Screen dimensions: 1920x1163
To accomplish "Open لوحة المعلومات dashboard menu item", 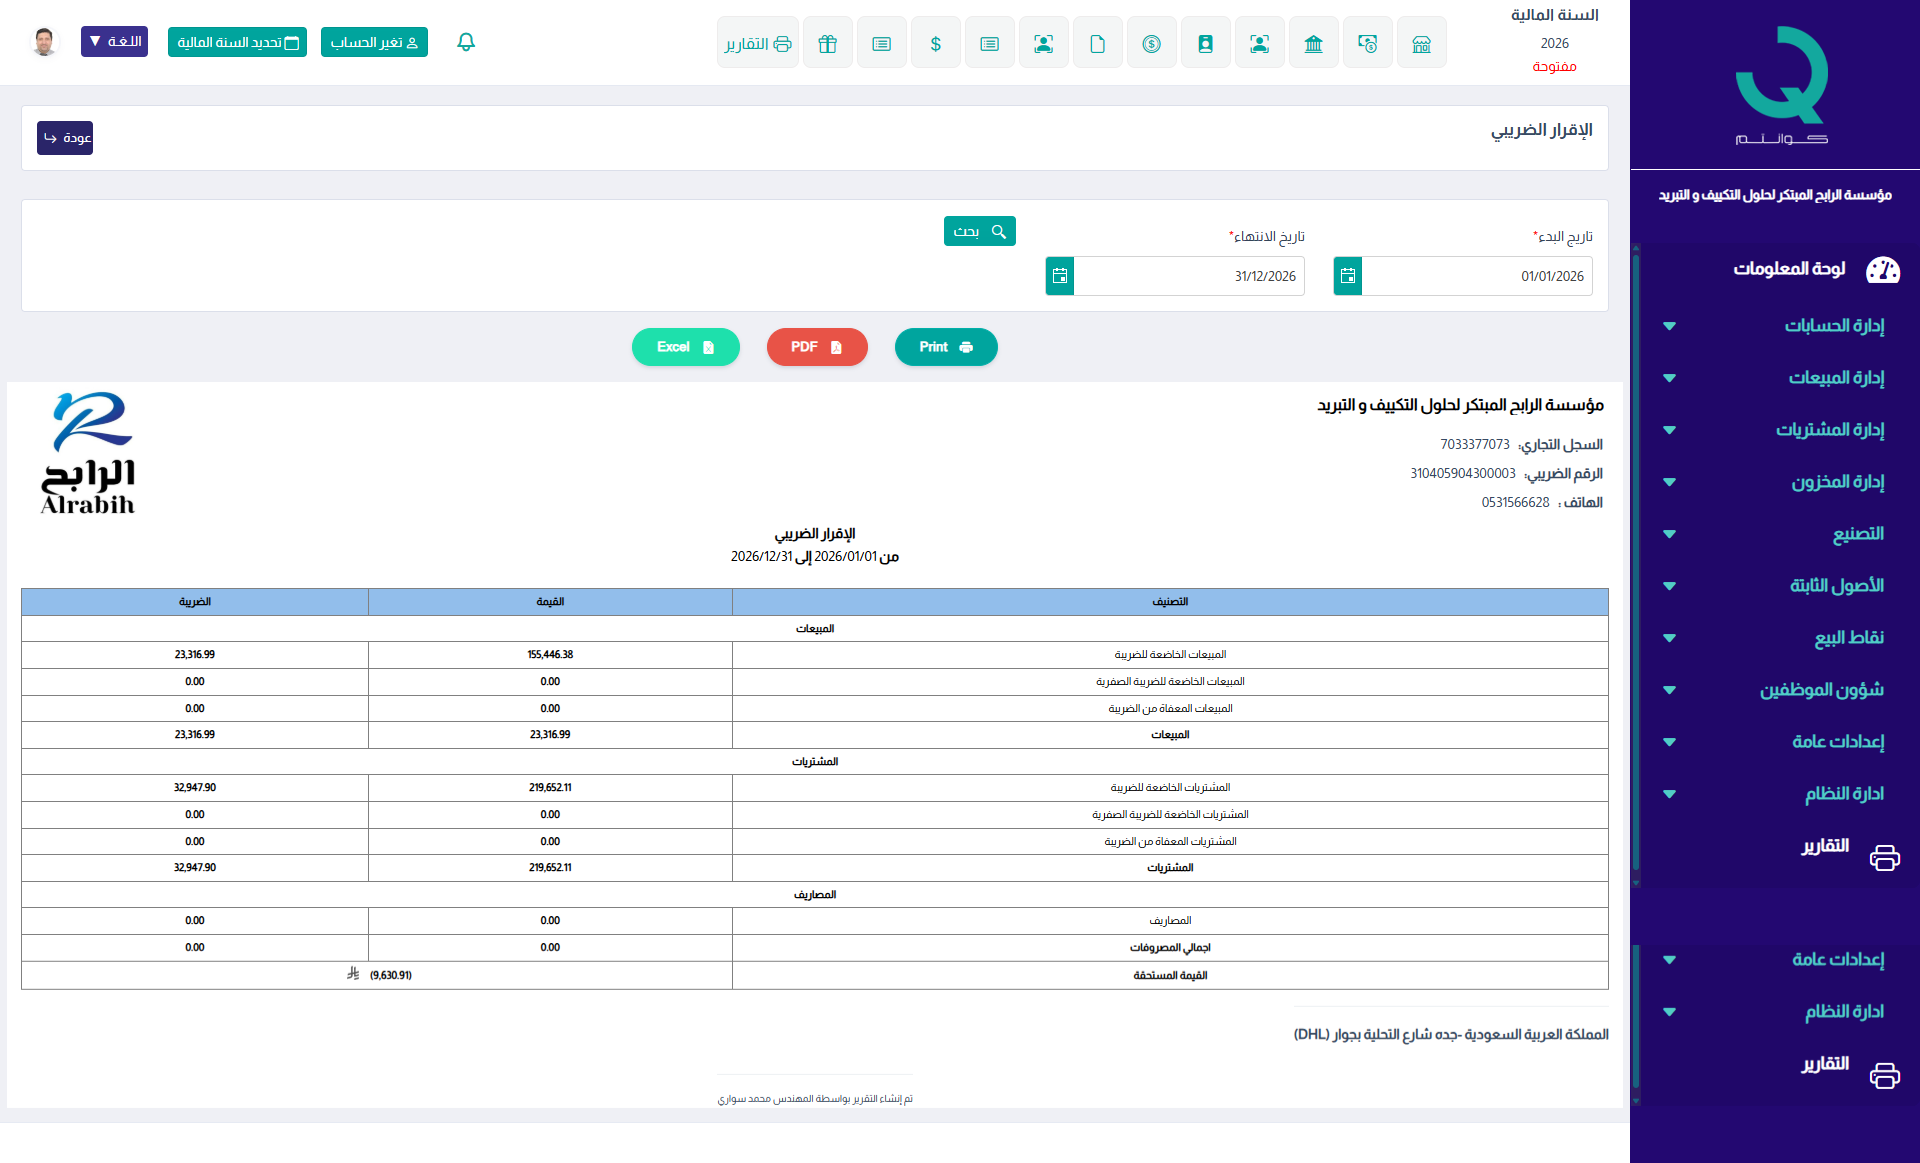I will click(x=1790, y=269).
